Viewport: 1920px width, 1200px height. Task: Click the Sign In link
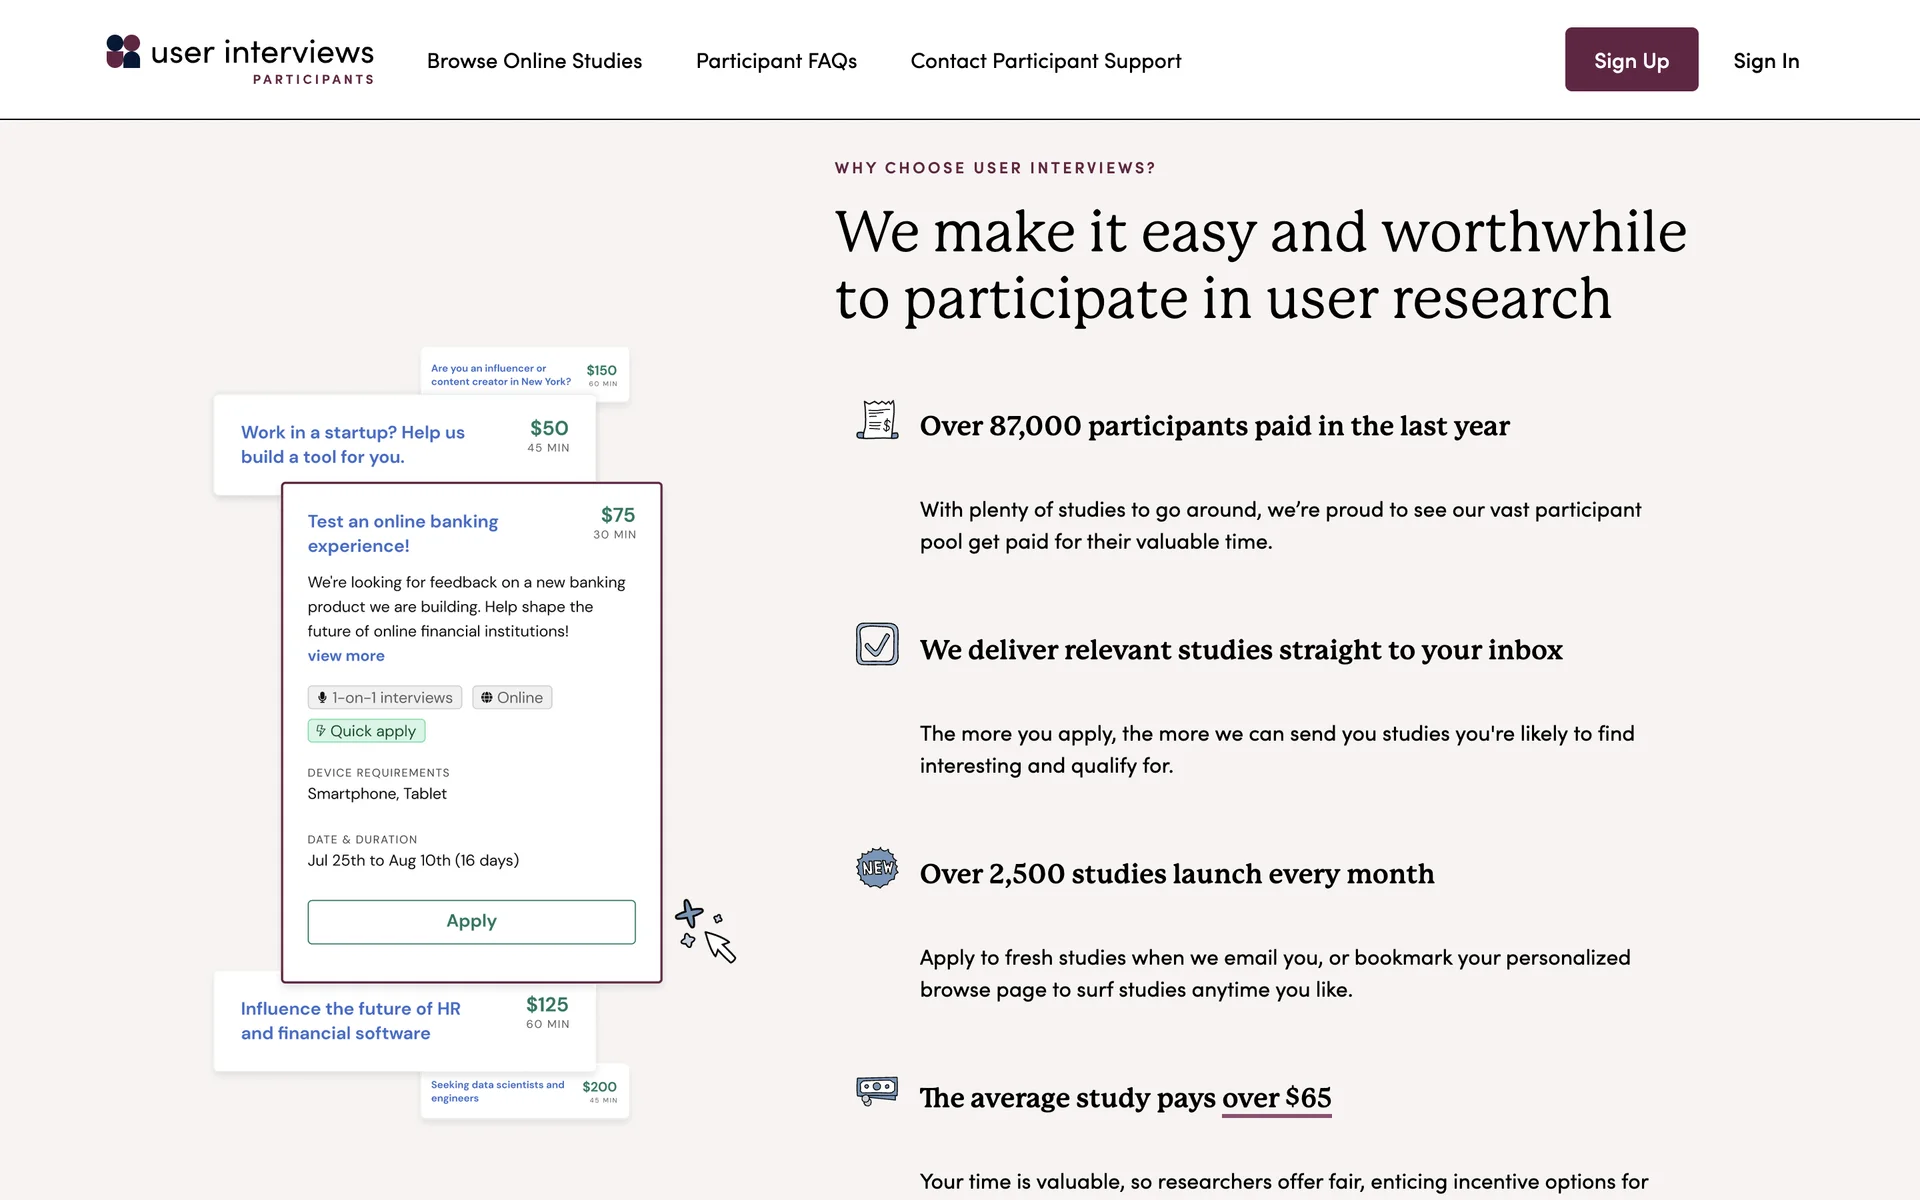[1765, 61]
